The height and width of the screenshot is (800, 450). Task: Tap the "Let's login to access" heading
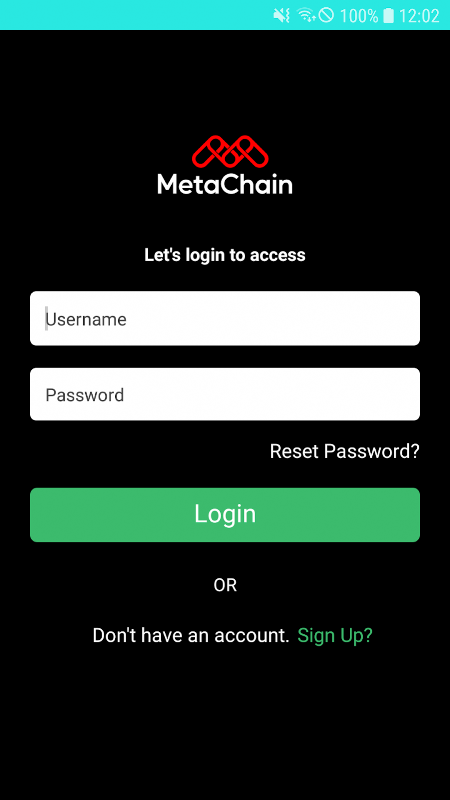225,255
